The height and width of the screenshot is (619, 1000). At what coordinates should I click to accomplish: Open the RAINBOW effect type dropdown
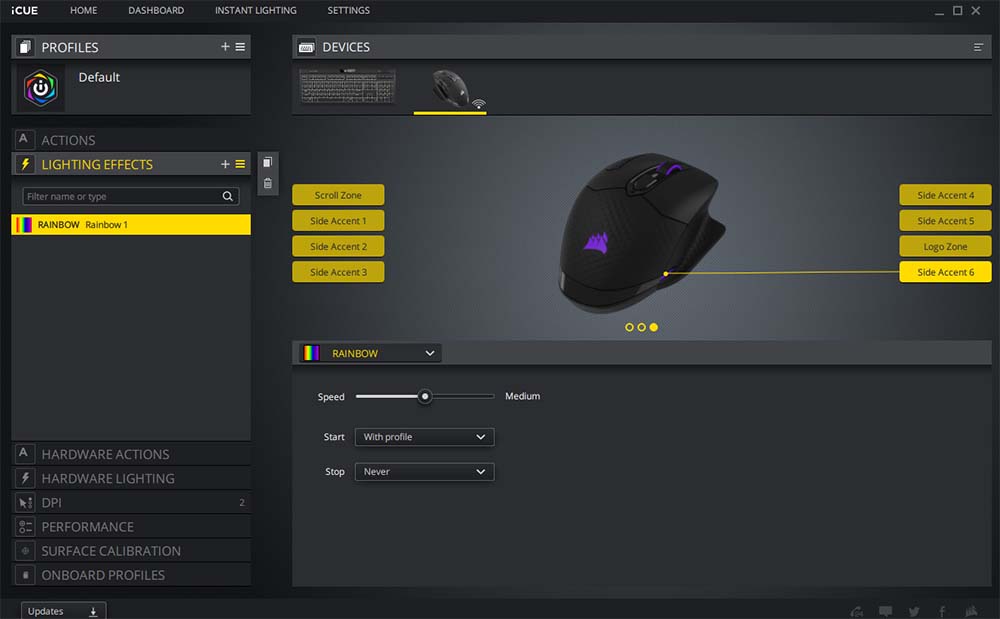point(370,353)
